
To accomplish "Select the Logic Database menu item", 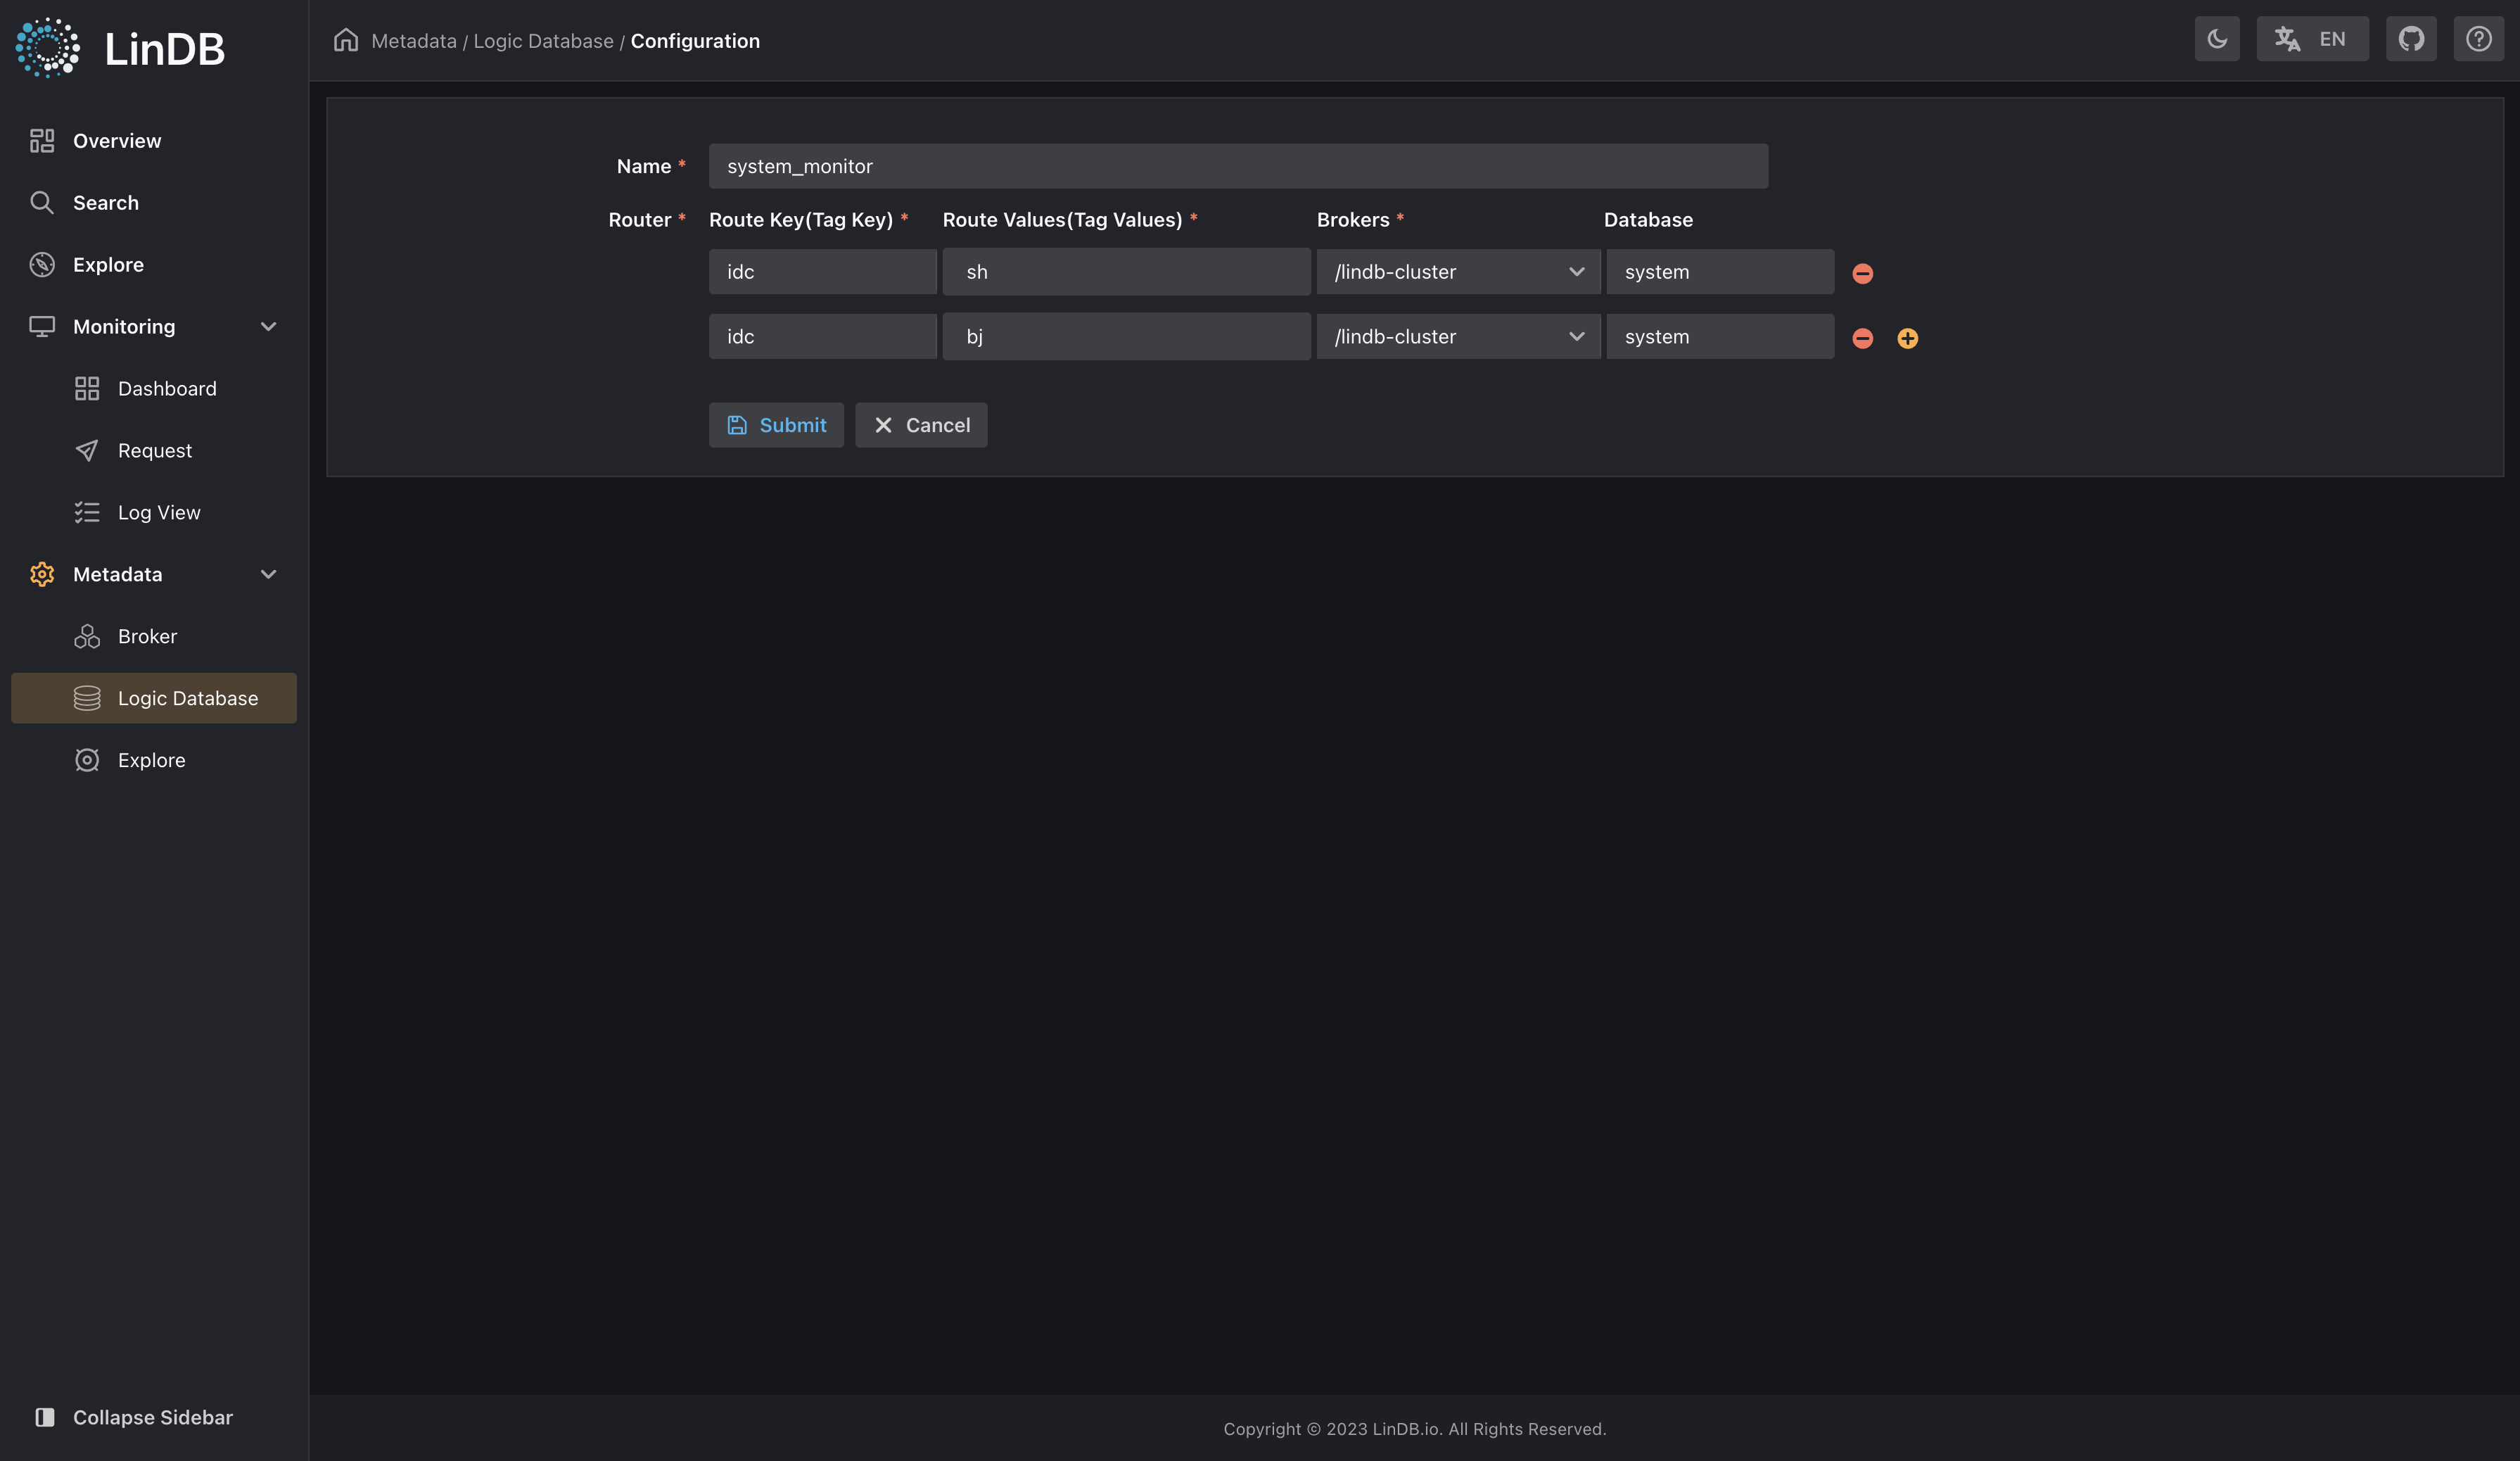I will (188, 697).
